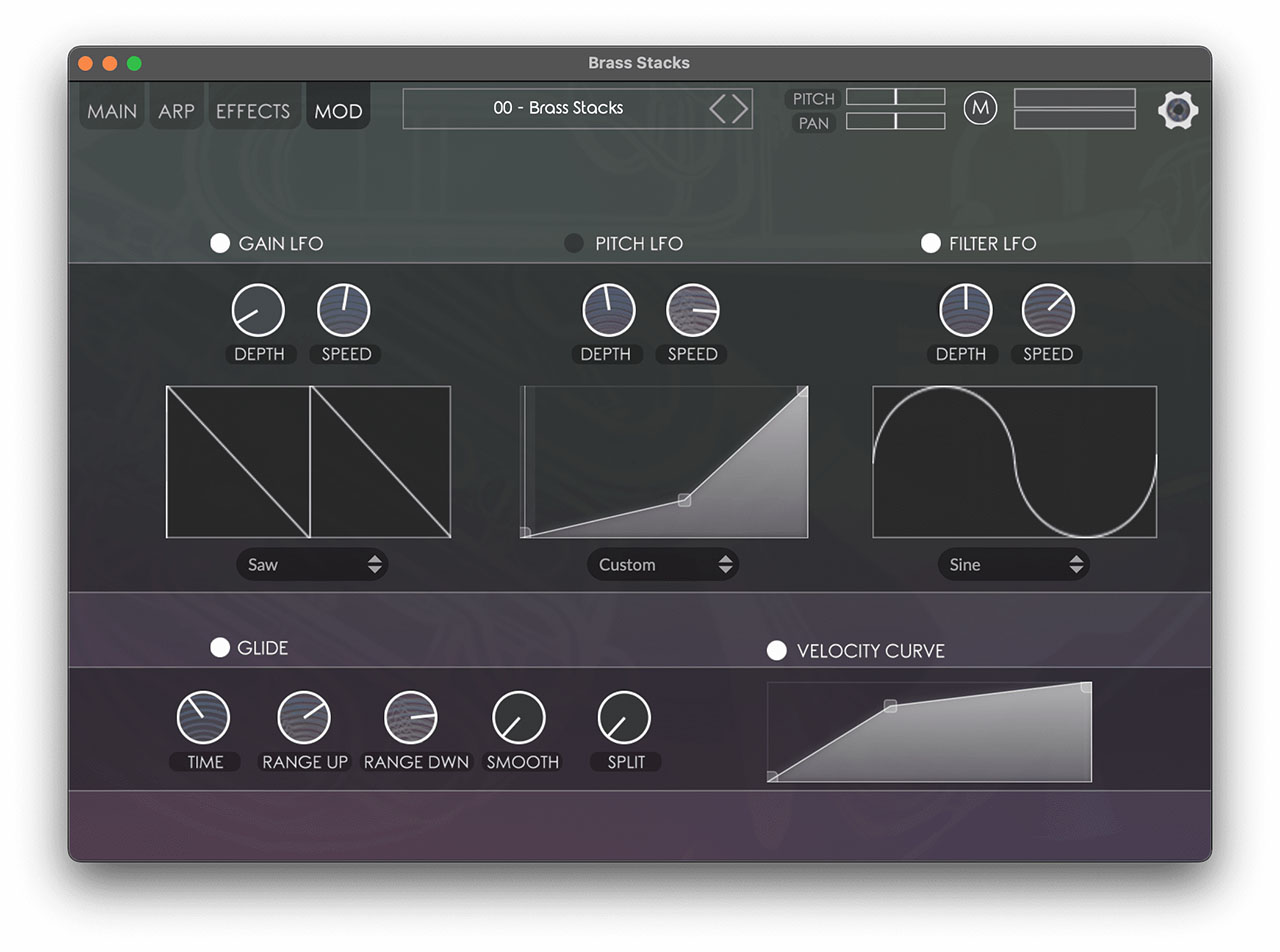The height and width of the screenshot is (952, 1280).
Task: Click the Glide Split knob
Action: 624,718
